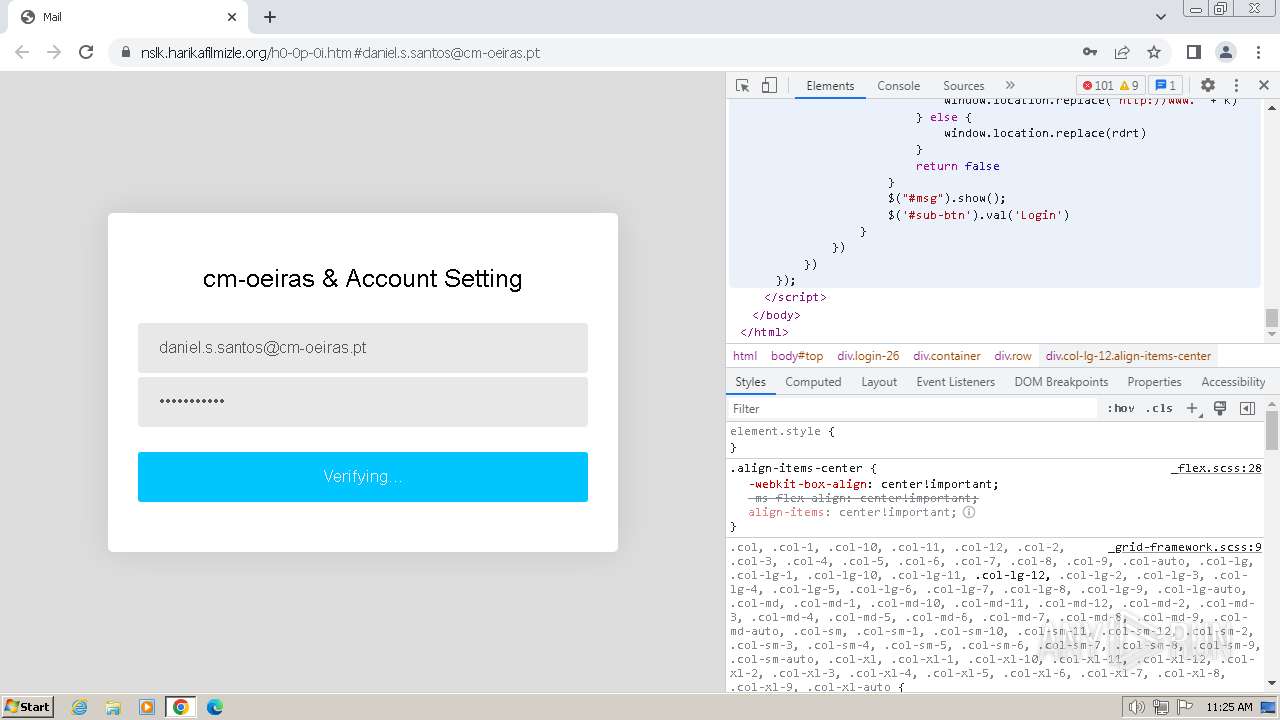
Task: Reload the page with the refresh icon
Action: [x=86, y=52]
